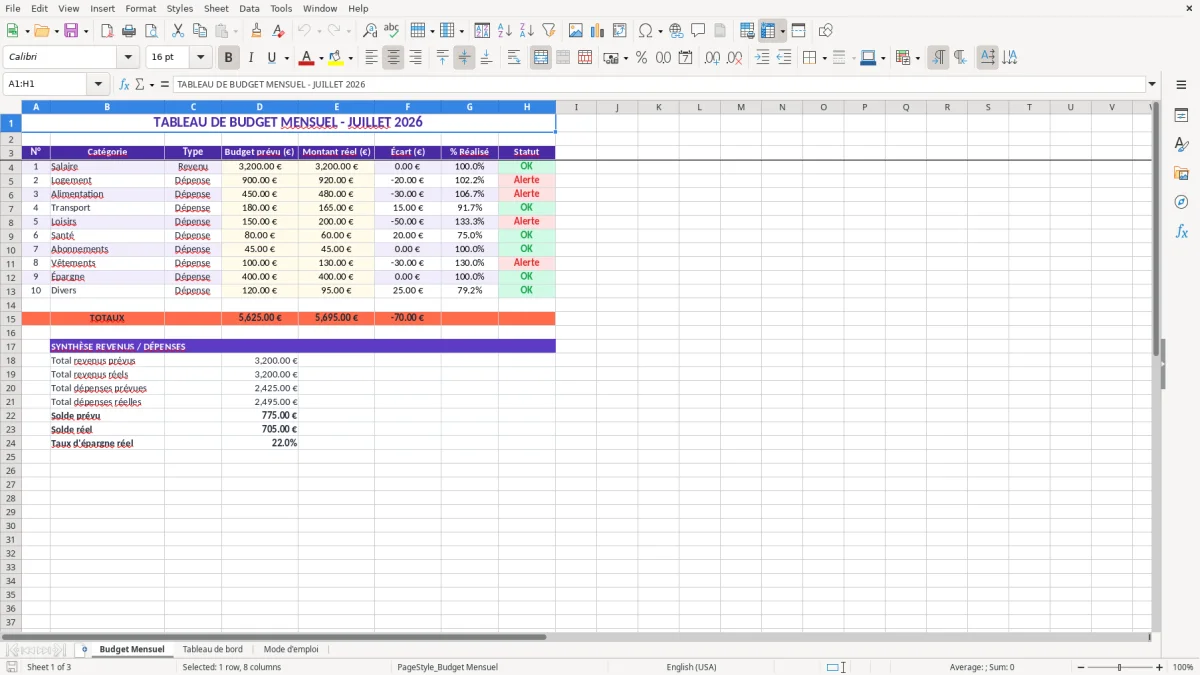Sort Ascending

(x=504, y=31)
